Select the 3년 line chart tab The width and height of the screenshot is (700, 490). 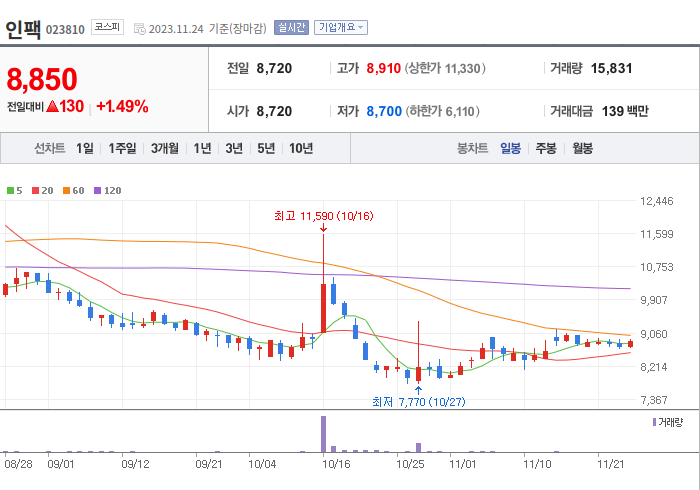coord(234,148)
